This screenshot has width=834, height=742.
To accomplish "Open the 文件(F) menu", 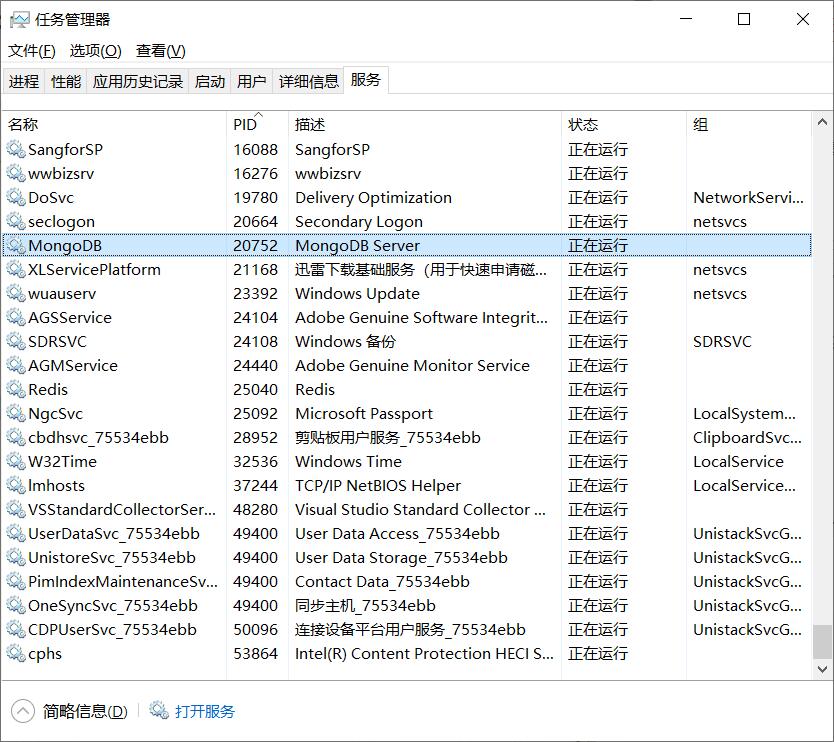I will [31, 51].
